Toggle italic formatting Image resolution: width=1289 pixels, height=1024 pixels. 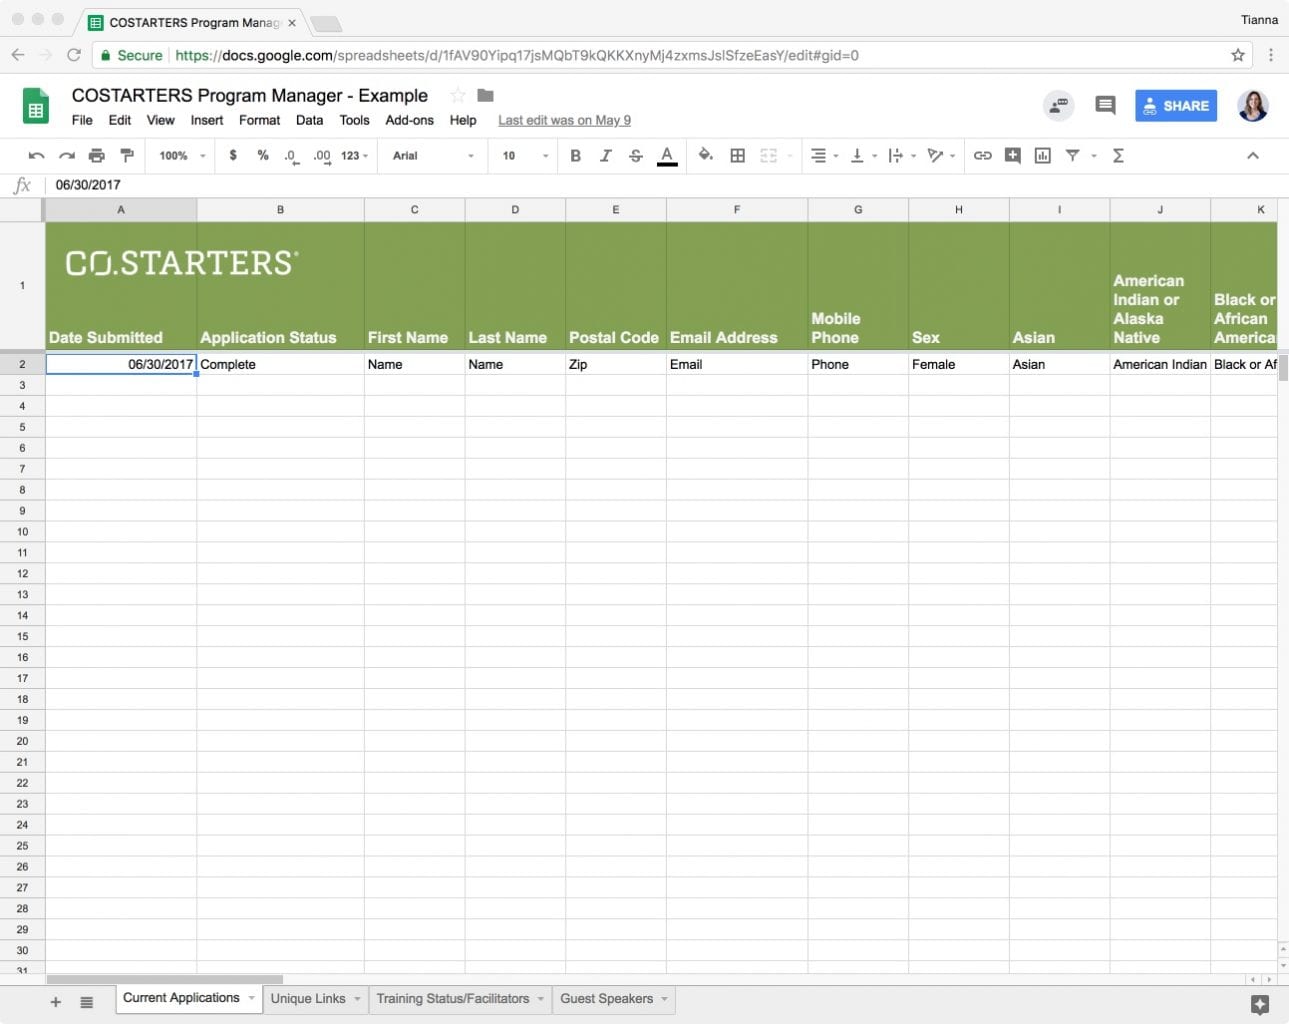605,156
